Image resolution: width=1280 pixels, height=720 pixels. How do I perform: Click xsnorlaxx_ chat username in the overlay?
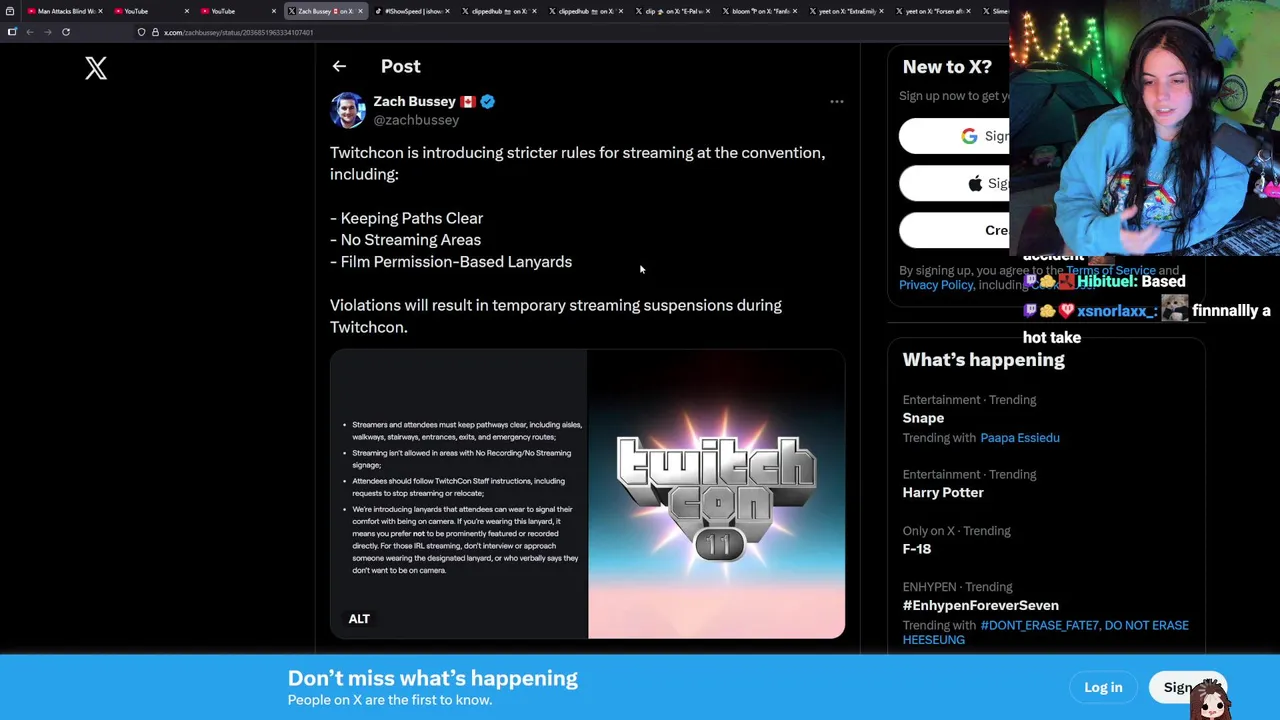1117,311
